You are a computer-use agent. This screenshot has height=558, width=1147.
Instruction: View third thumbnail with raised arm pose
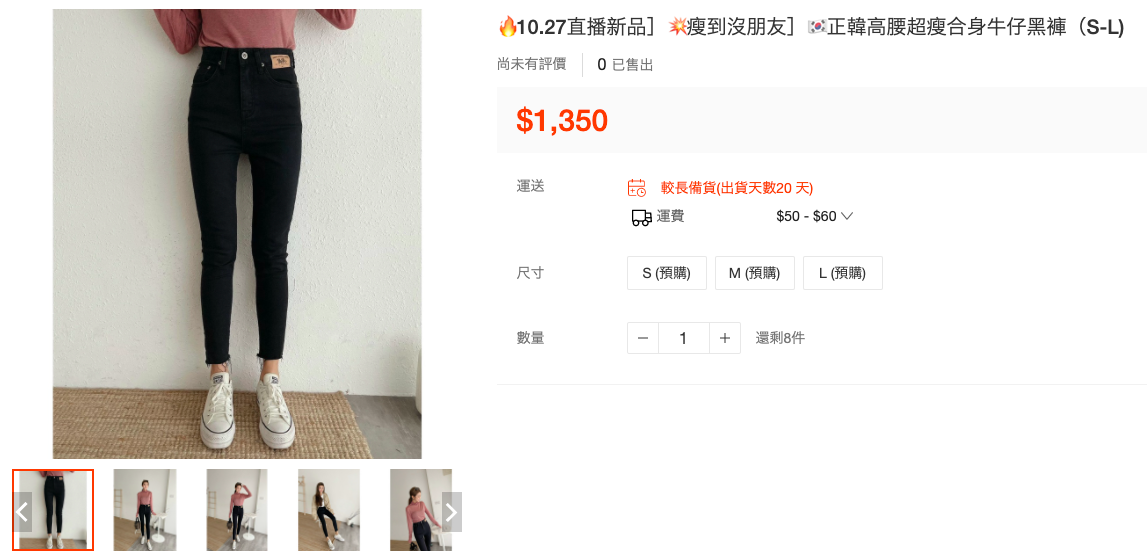[x=237, y=510]
